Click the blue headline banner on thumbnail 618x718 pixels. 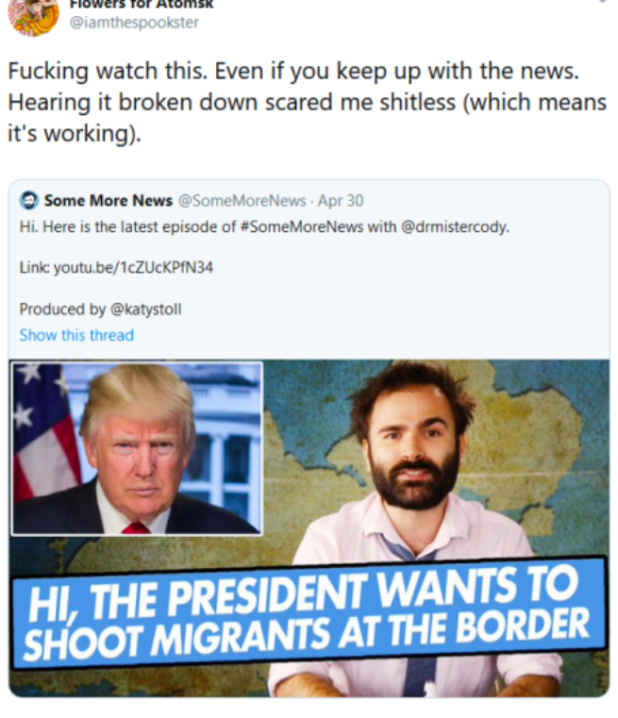click(309, 611)
